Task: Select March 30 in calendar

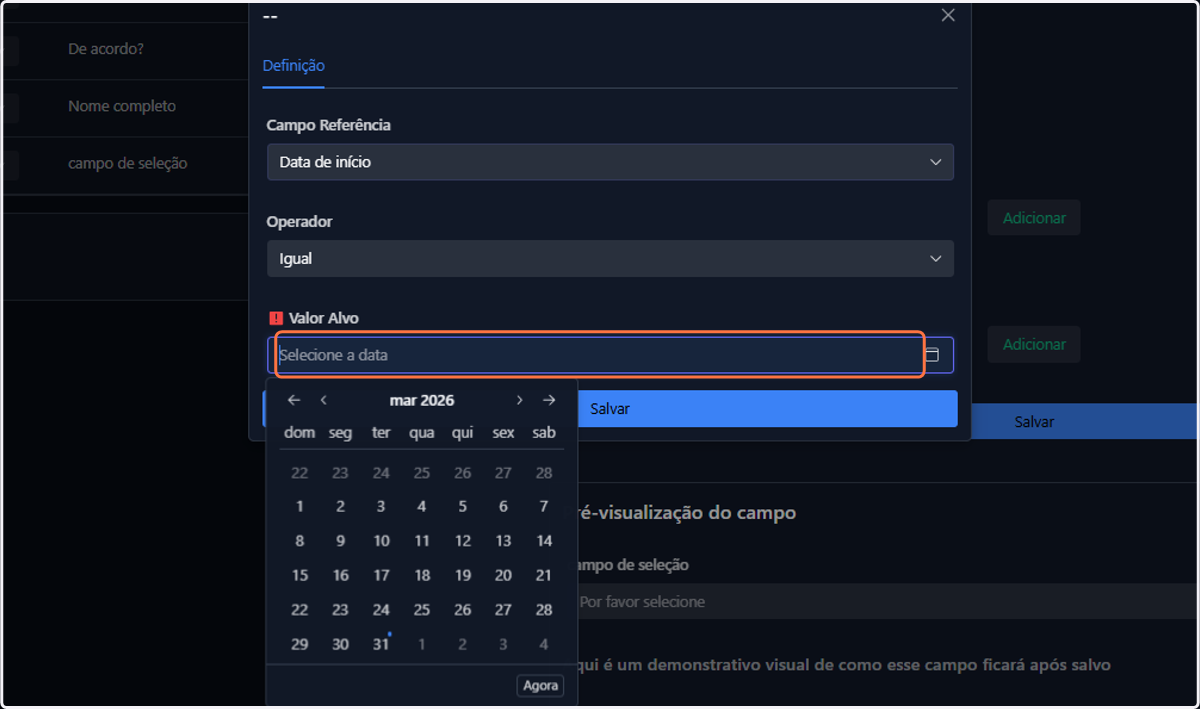Action: [x=340, y=644]
